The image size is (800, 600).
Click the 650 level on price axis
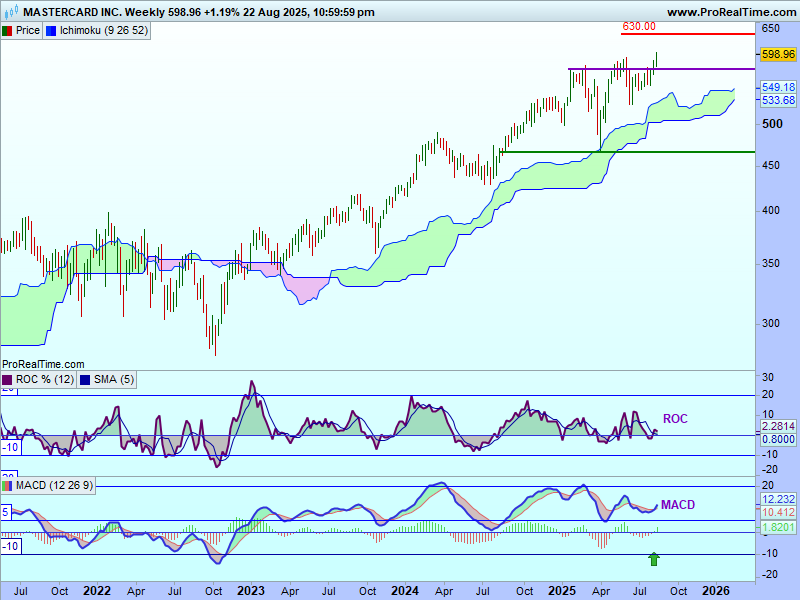coord(770,28)
